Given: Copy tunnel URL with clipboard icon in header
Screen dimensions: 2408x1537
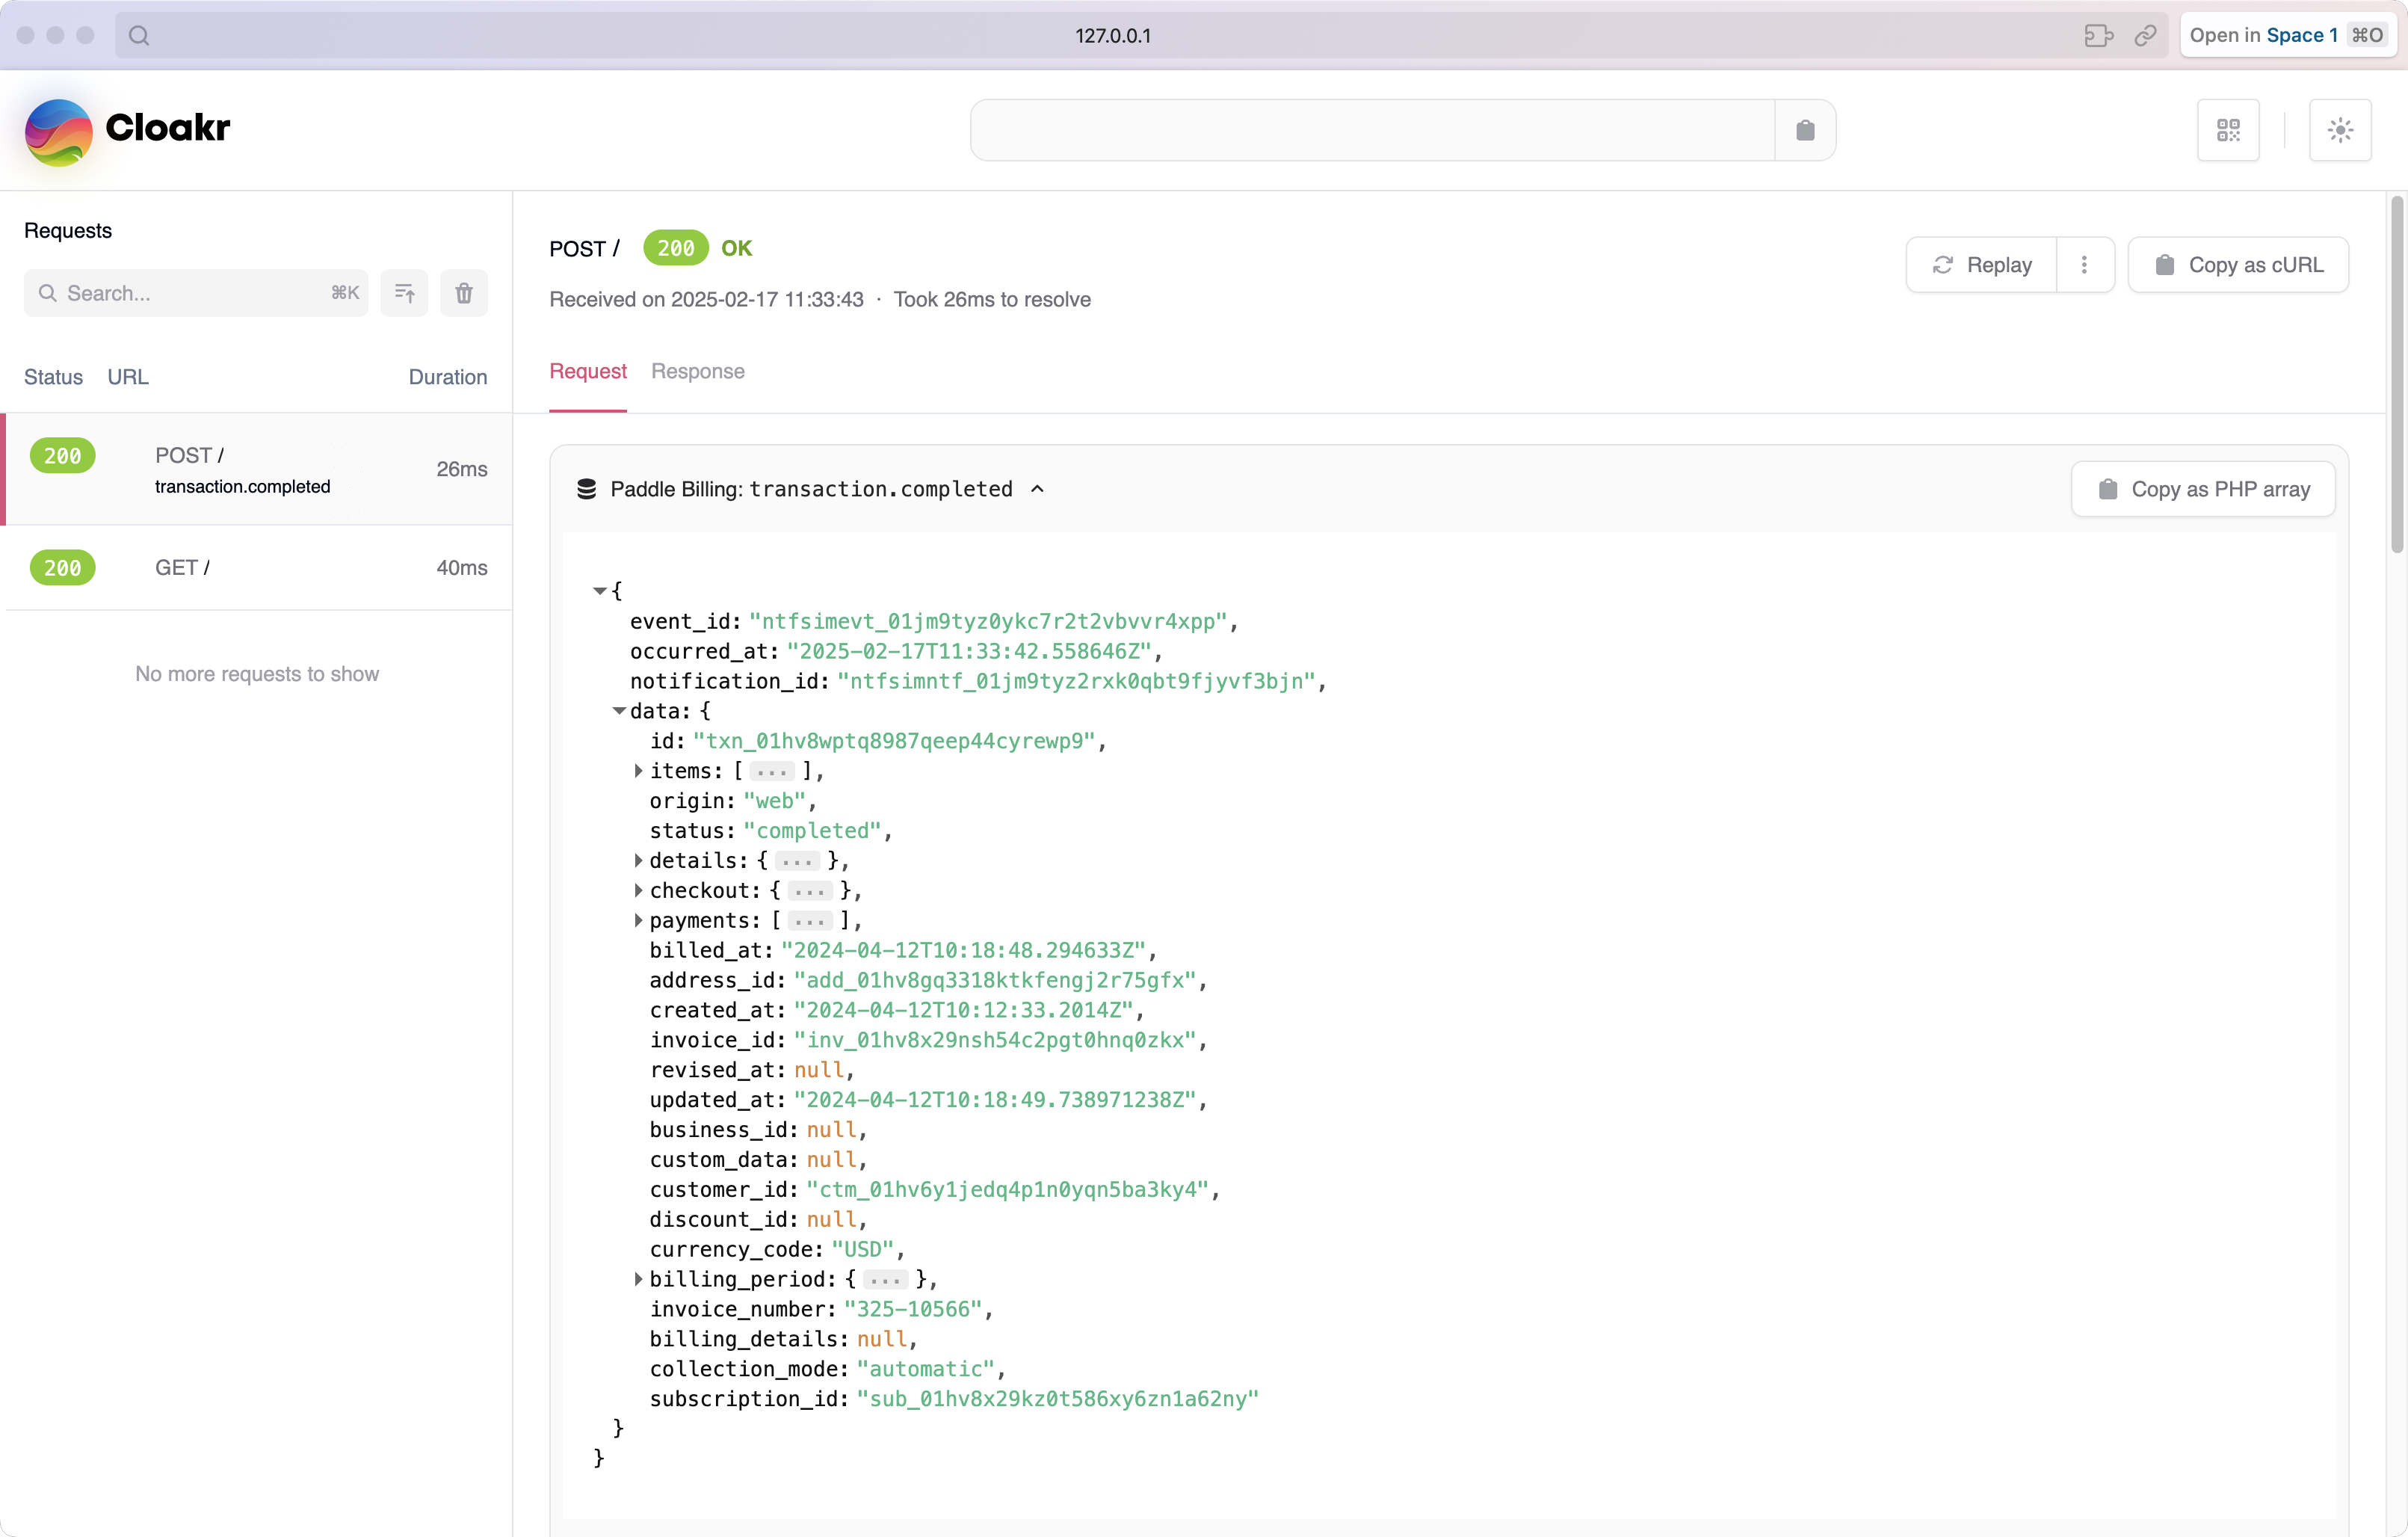Looking at the screenshot, I should coord(1805,130).
